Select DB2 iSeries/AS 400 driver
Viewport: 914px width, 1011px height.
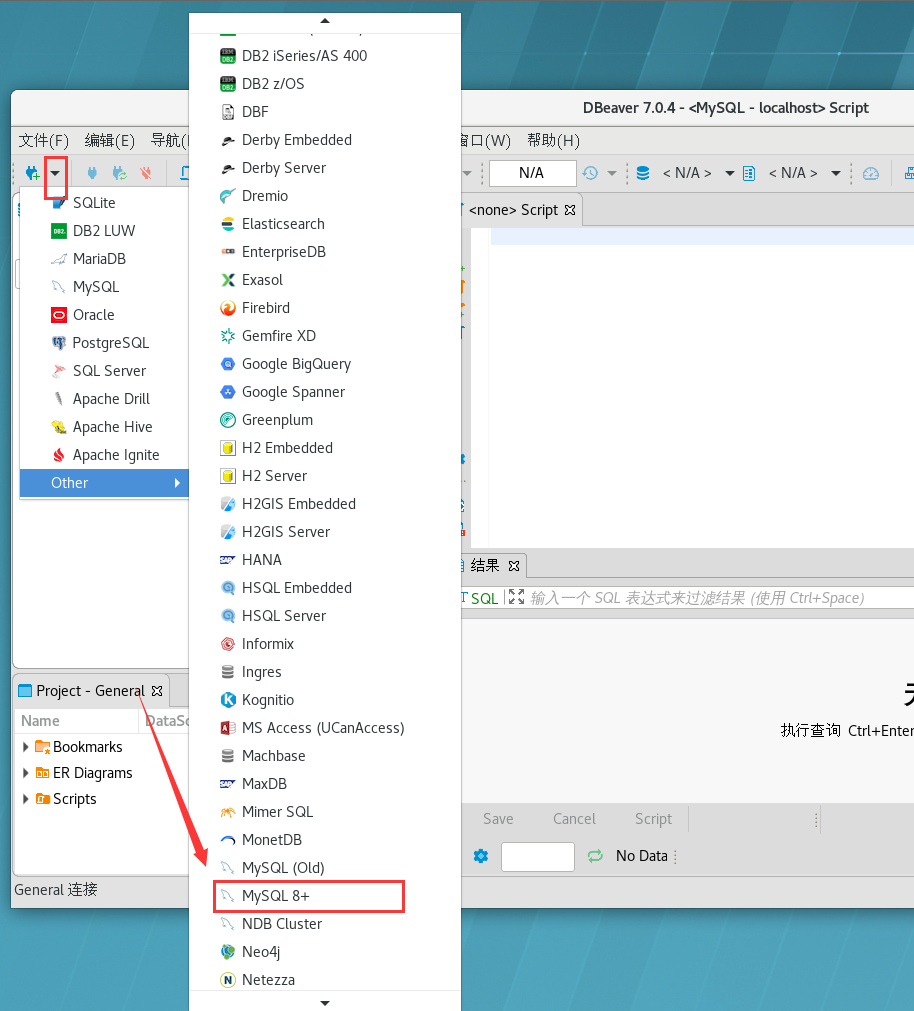click(325, 56)
